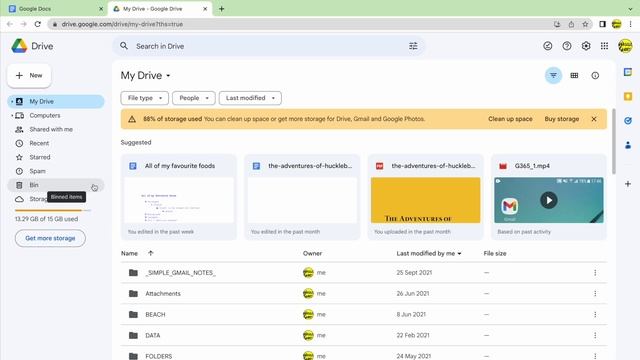
Task: Open search options filter icon
Action: (413, 46)
